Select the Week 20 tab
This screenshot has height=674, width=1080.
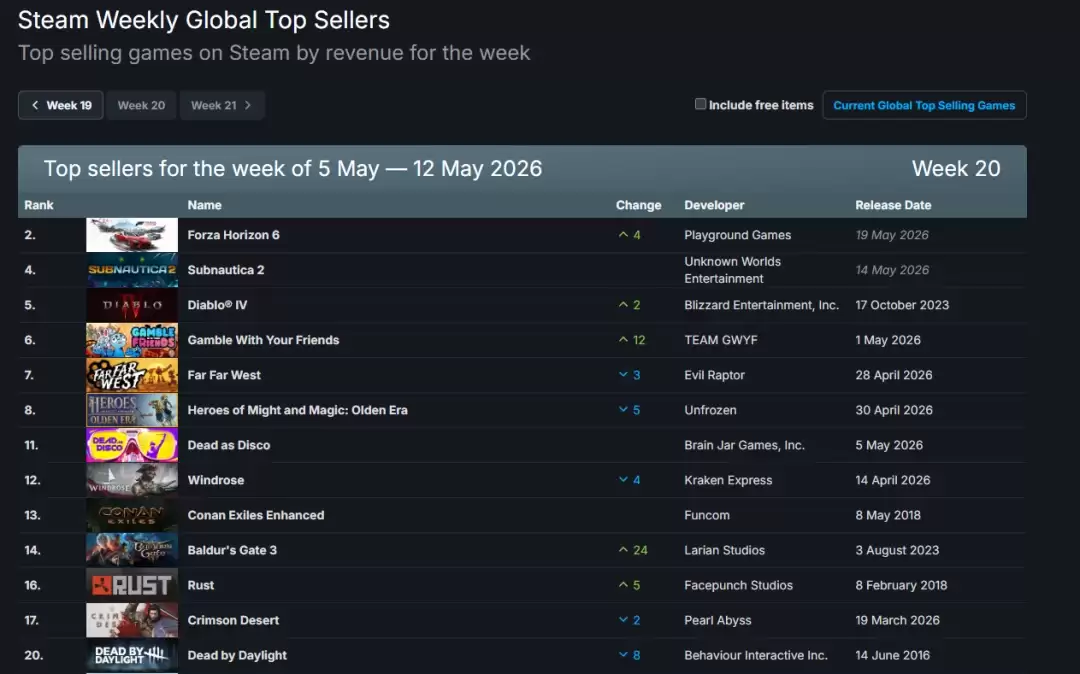point(141,105)
